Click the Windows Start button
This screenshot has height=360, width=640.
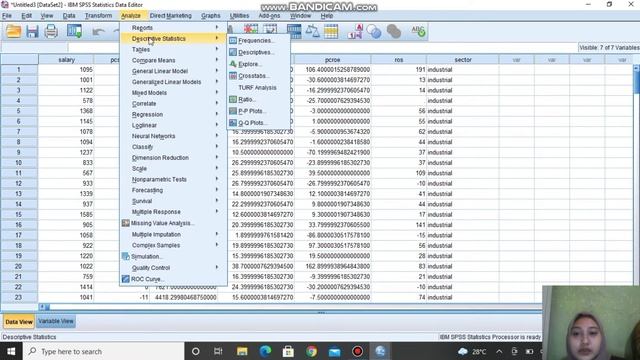click(x=11, y=351)
